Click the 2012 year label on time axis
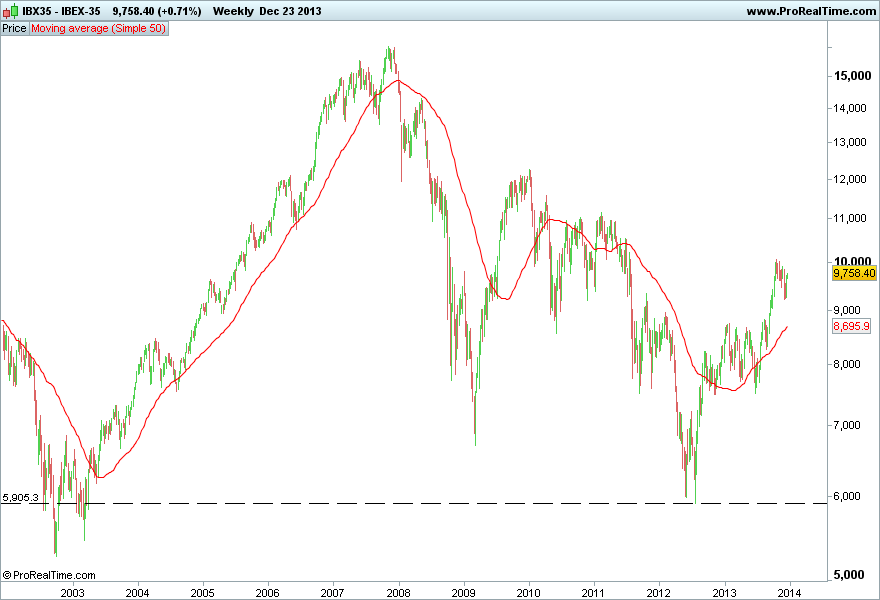The width and height of the screenshot is (880, 600). [x=658, y=593]
